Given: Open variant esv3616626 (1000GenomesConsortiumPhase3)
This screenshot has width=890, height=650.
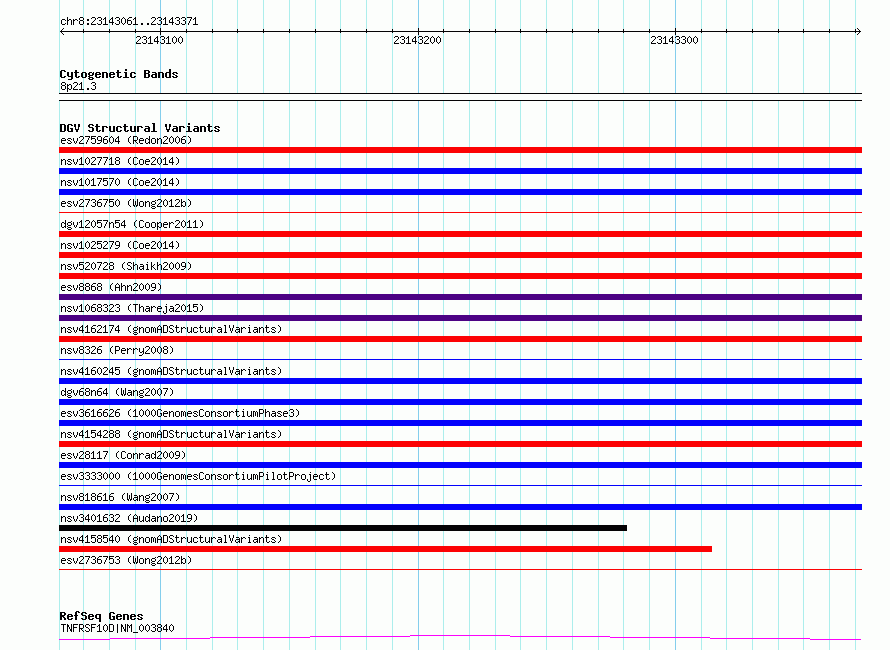Looking at the screenshot, I should coord(180,413).
